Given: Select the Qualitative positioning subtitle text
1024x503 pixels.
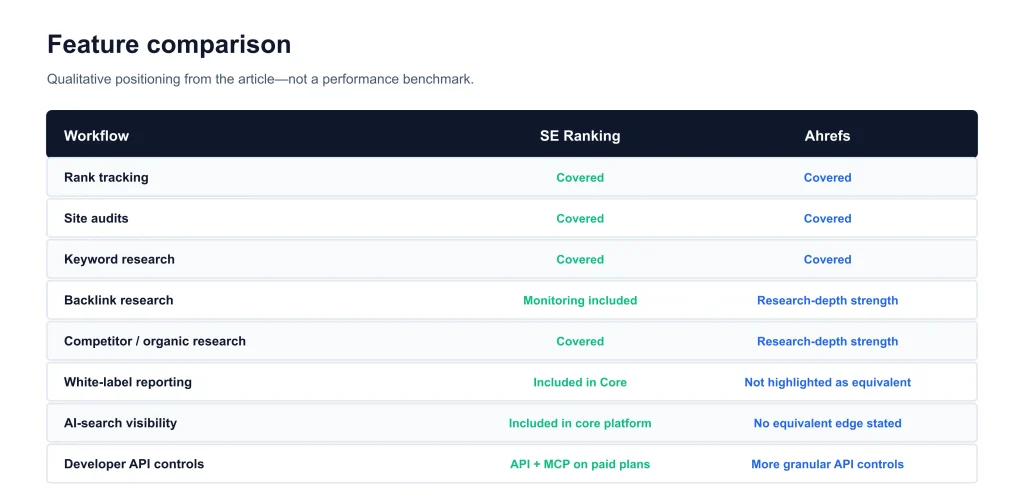Looking at the screenshot, I should [x=260, y=80].
